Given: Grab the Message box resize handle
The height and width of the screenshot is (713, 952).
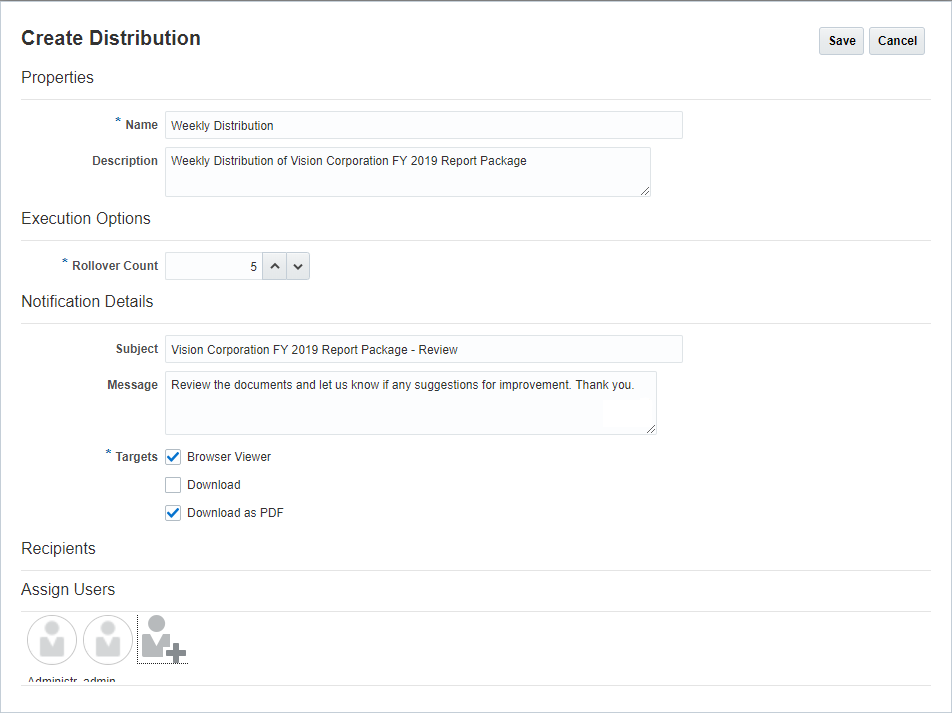Looking at the screenshot, I should pyautogui.click(x=651, y=428).
